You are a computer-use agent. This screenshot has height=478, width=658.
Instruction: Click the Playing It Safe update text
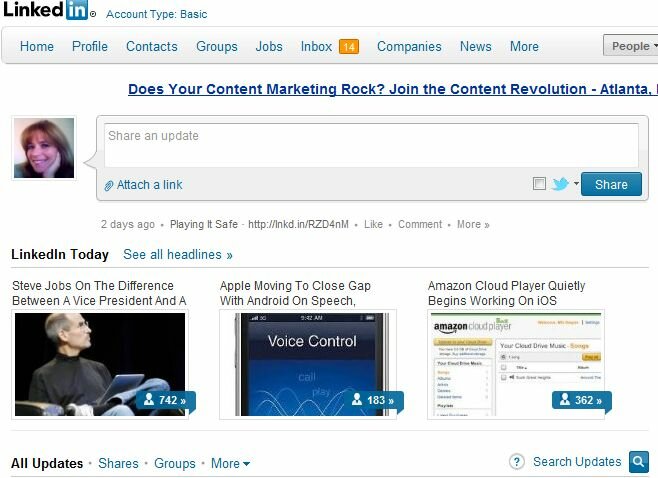click(x=204, y=225)
